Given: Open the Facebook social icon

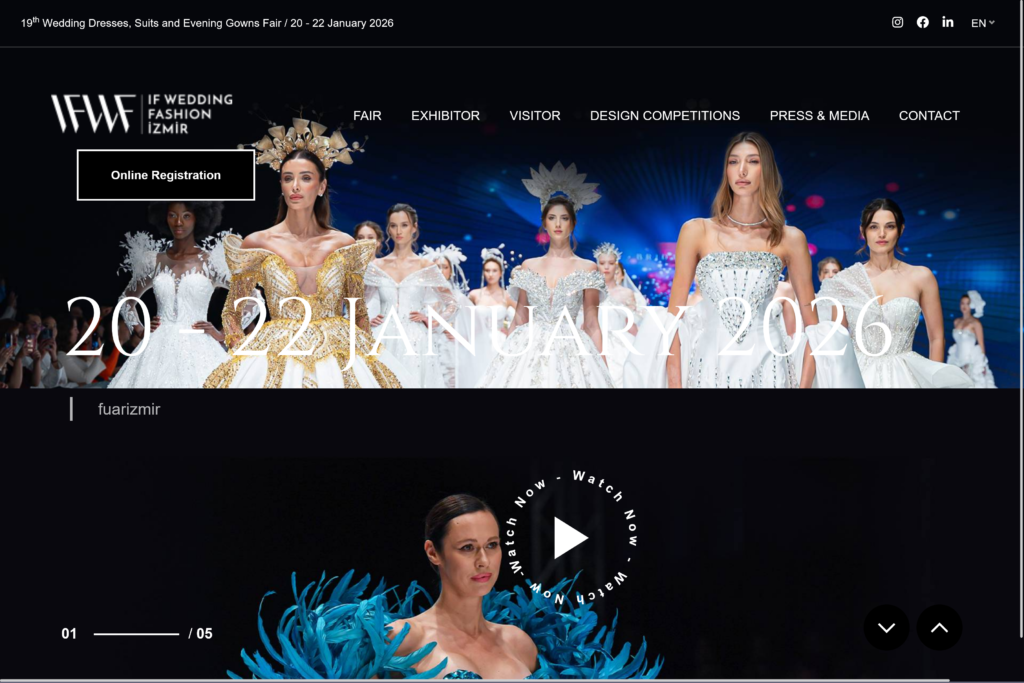Looking at the screenshot, I should (922, 22).
